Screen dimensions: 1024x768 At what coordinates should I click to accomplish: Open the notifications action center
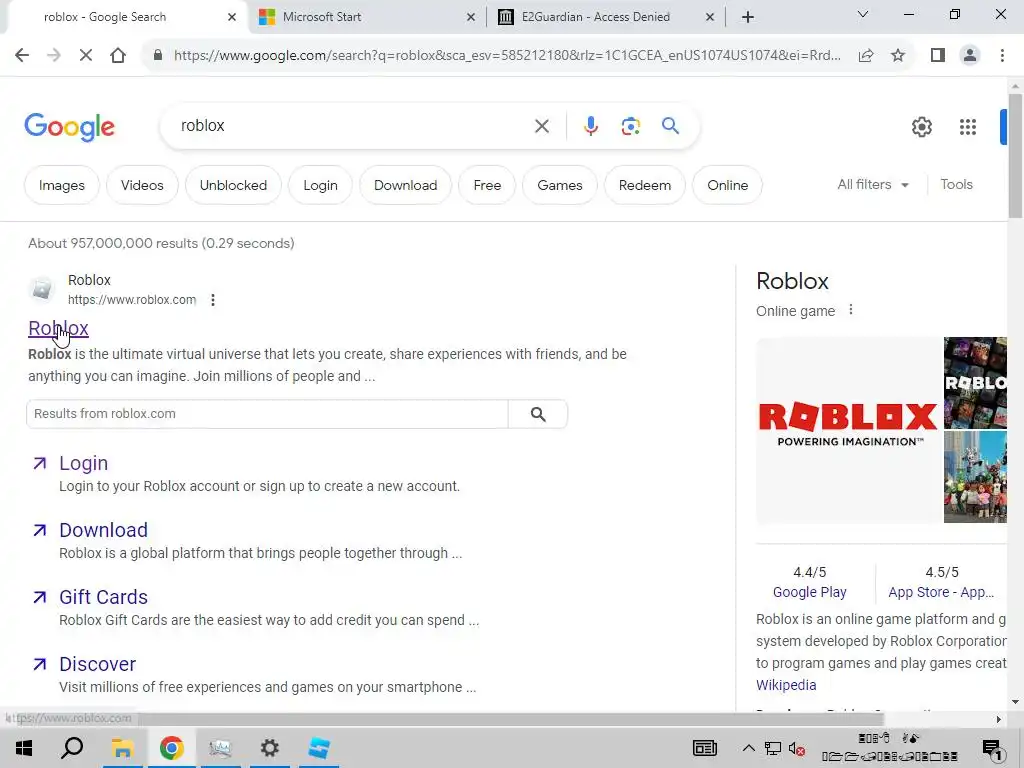(993, 749)
